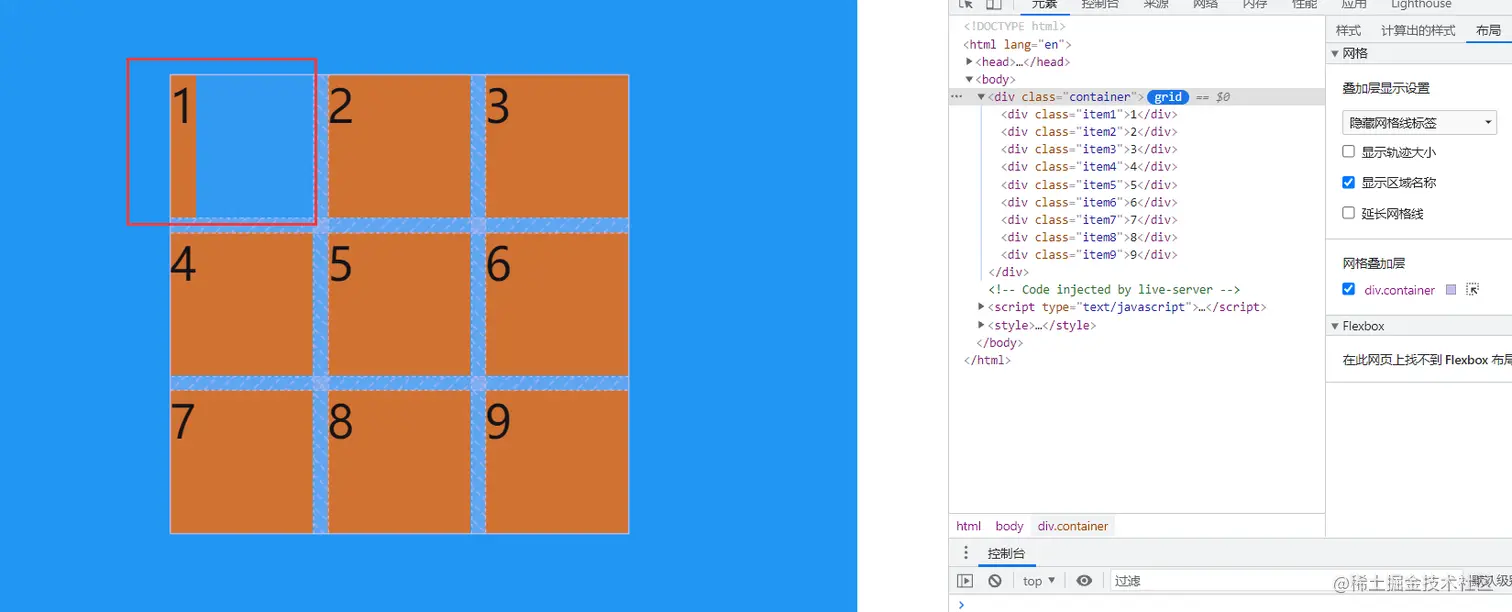Image resolution: width=1512 pixels, height=612 pixels.
Task: Enable the 延长网格线 checkbox
Action: pyautogui.click(x=1349, y=213)
